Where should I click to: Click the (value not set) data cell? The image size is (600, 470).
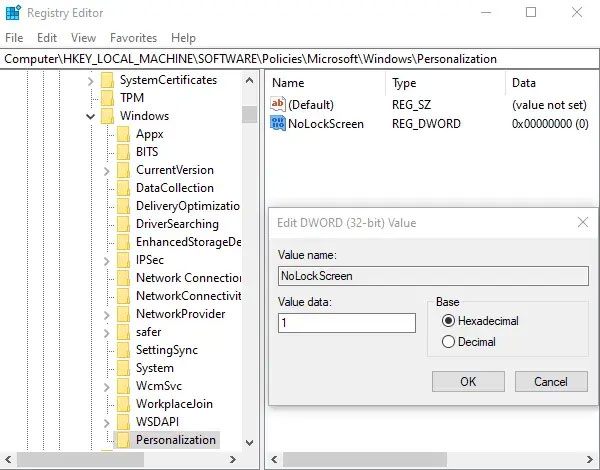(x=549, y=105)
